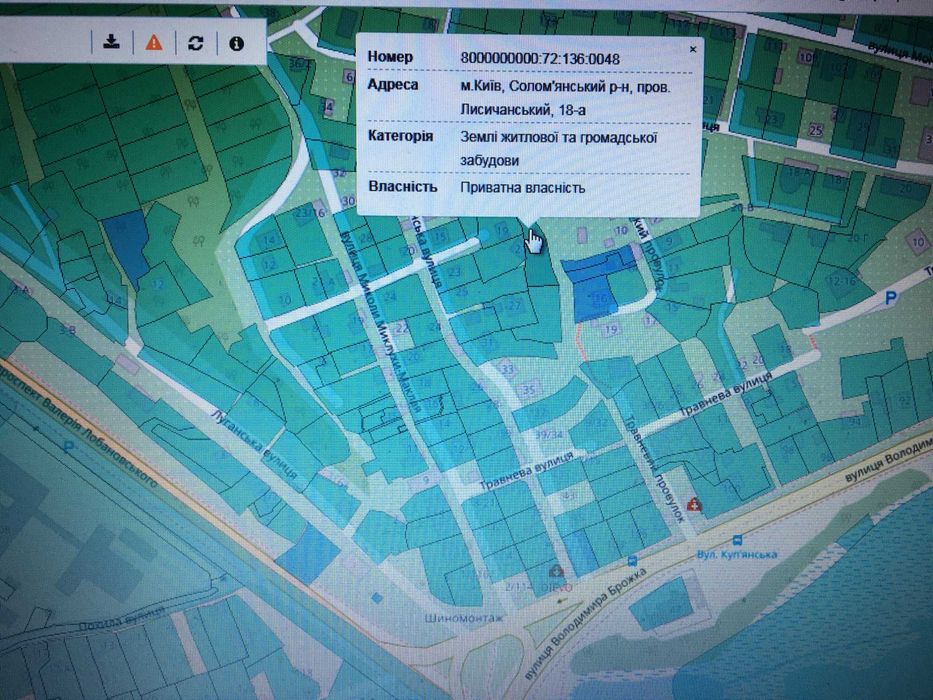Click the parcel numbered 33
Viewport: 933px width, 700px height.
coord(508,369)
